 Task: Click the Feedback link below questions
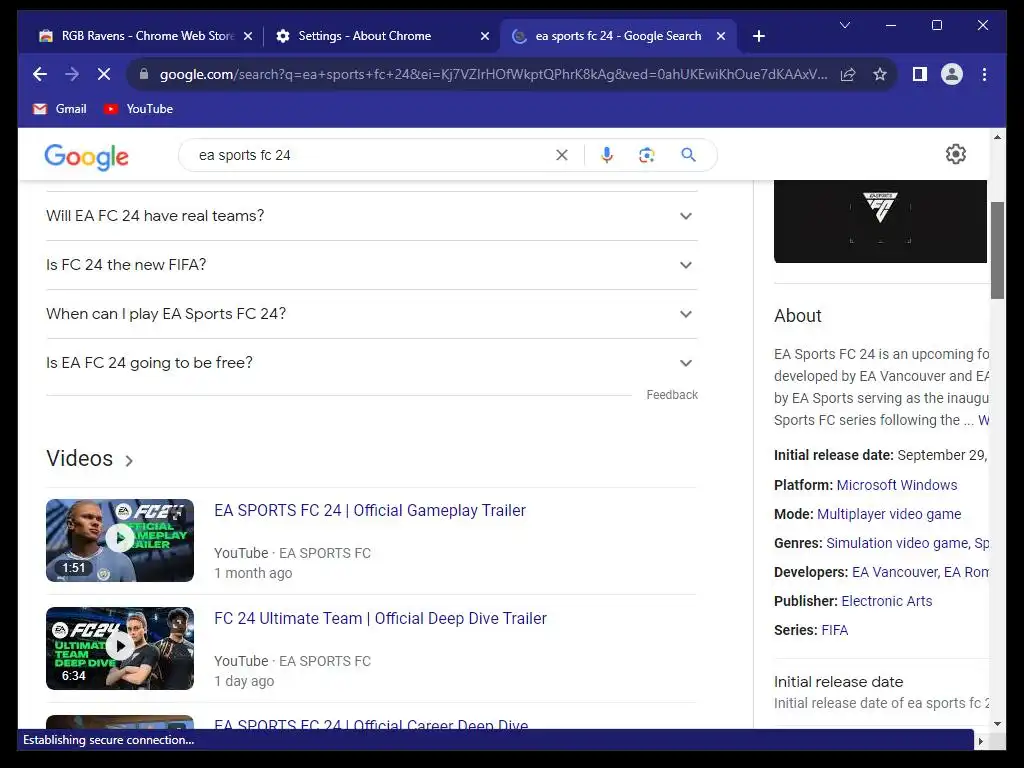tap(672, 395)
